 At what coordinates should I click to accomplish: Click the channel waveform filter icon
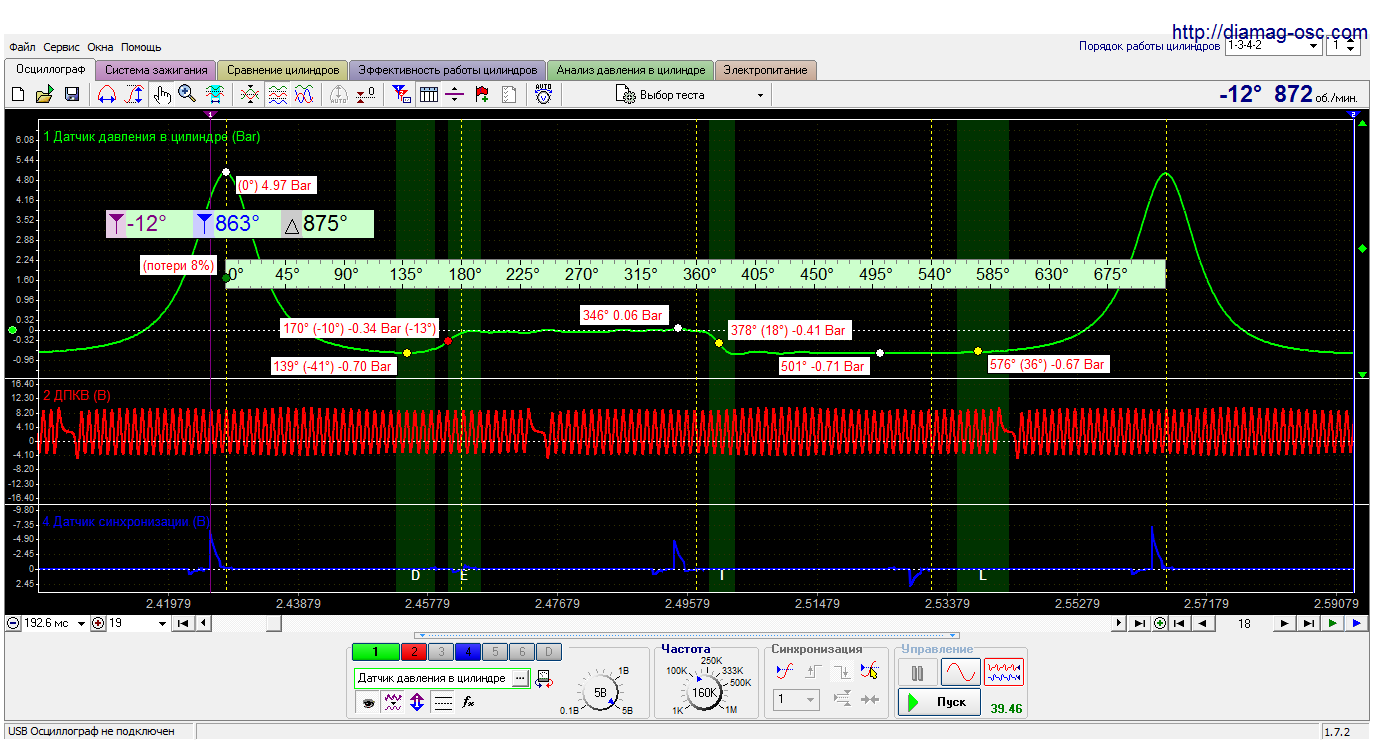393,704
